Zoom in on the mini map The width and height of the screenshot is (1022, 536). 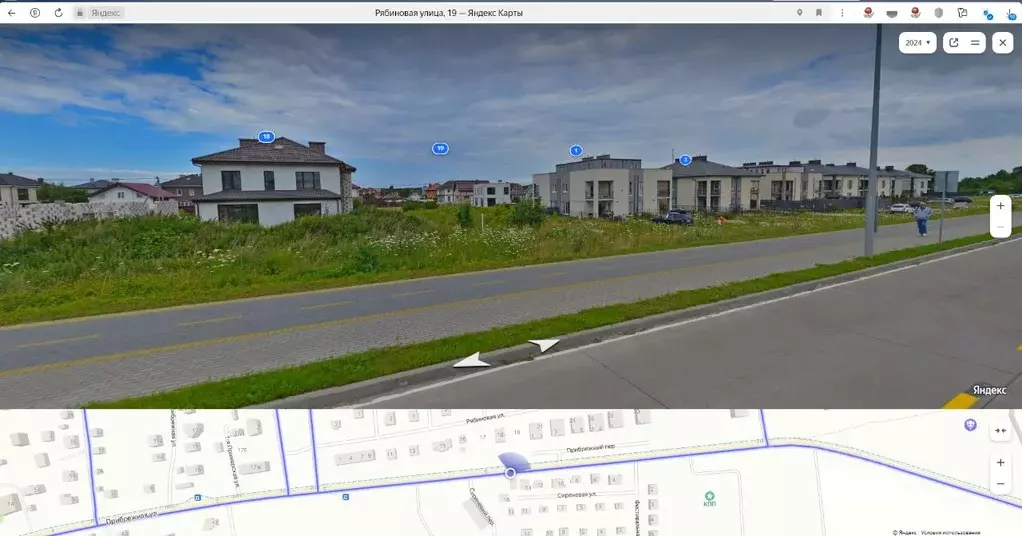pos(1000,463)
